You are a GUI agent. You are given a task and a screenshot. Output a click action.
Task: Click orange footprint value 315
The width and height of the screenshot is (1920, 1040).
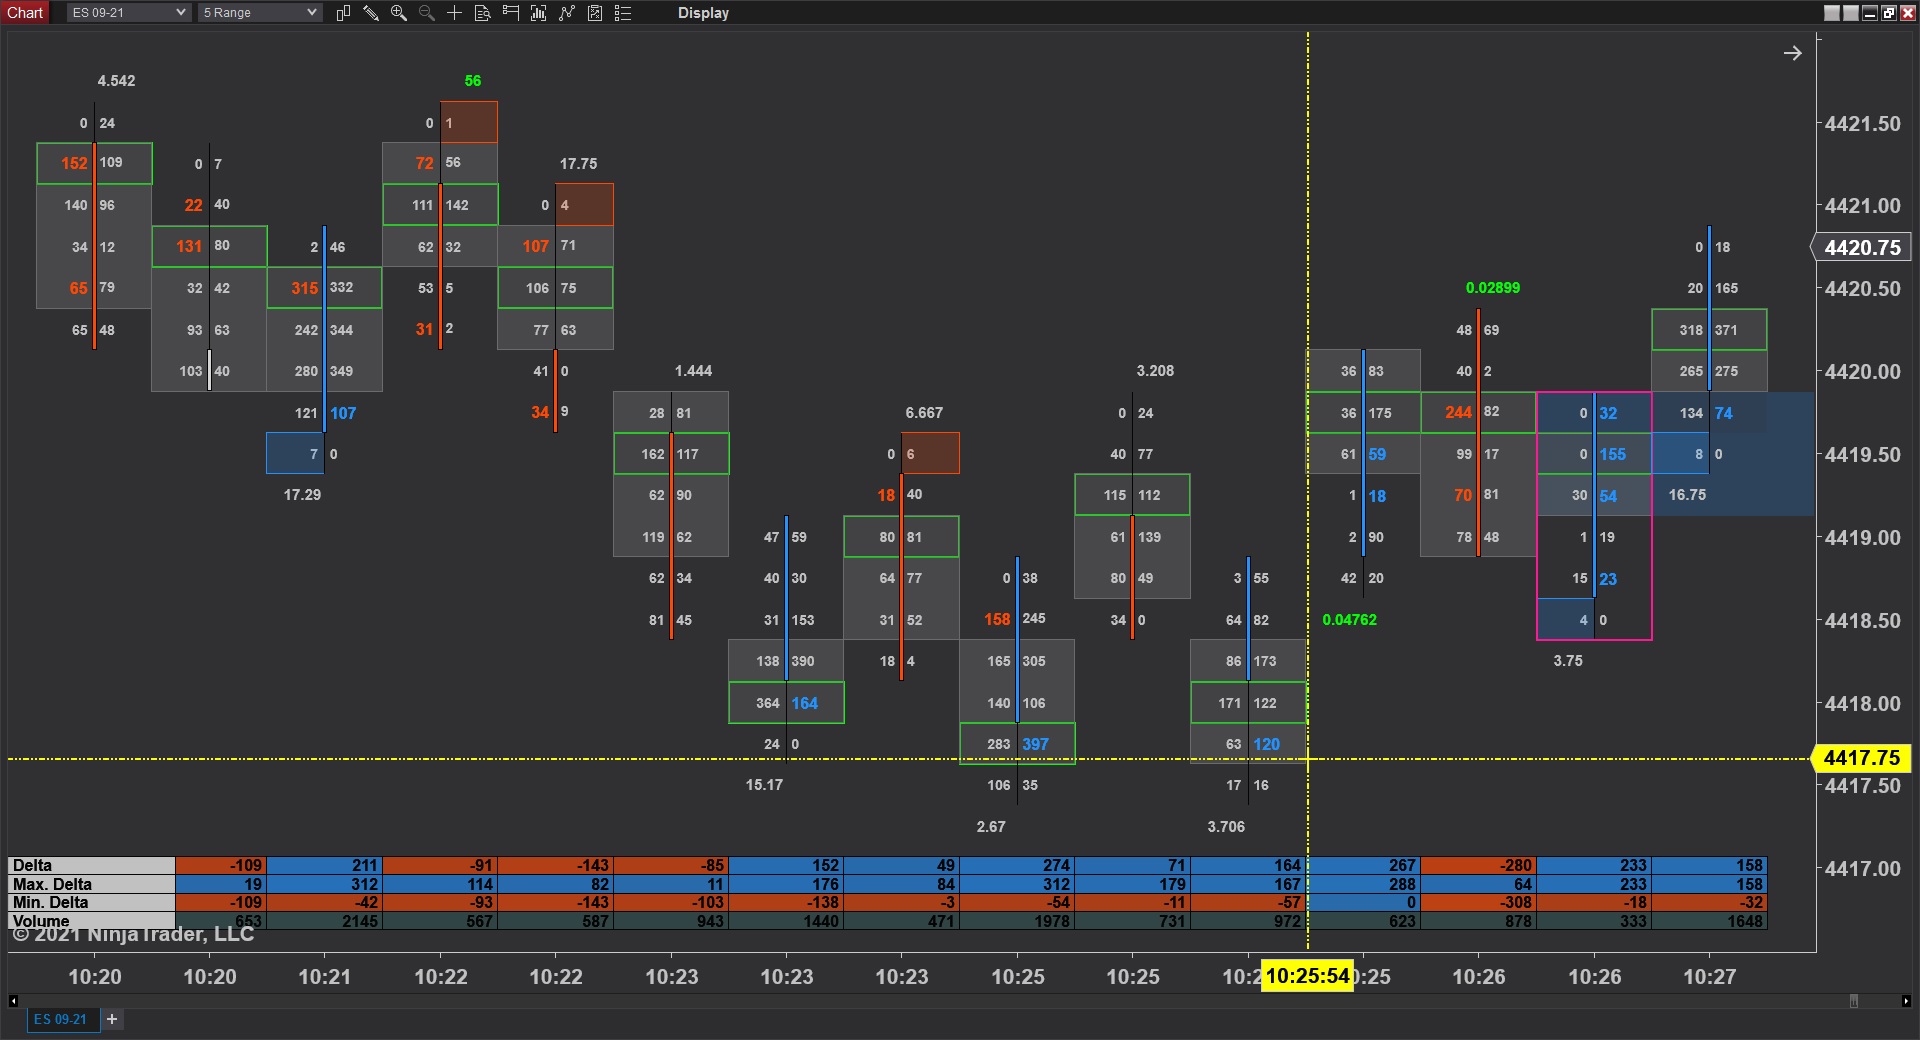coord(305,288)
